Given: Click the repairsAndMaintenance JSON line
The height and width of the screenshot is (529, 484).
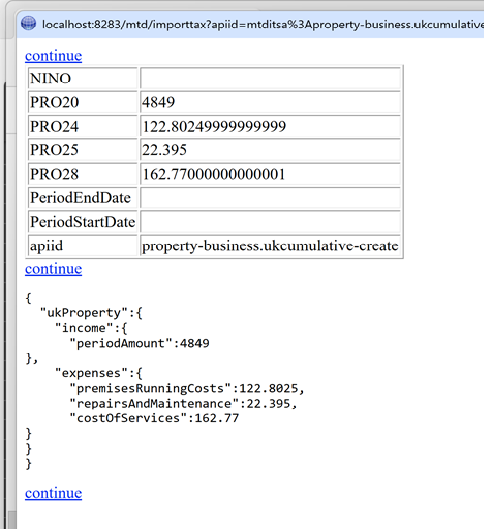Looking at the screenshot, I should click(x=183, y=403).
